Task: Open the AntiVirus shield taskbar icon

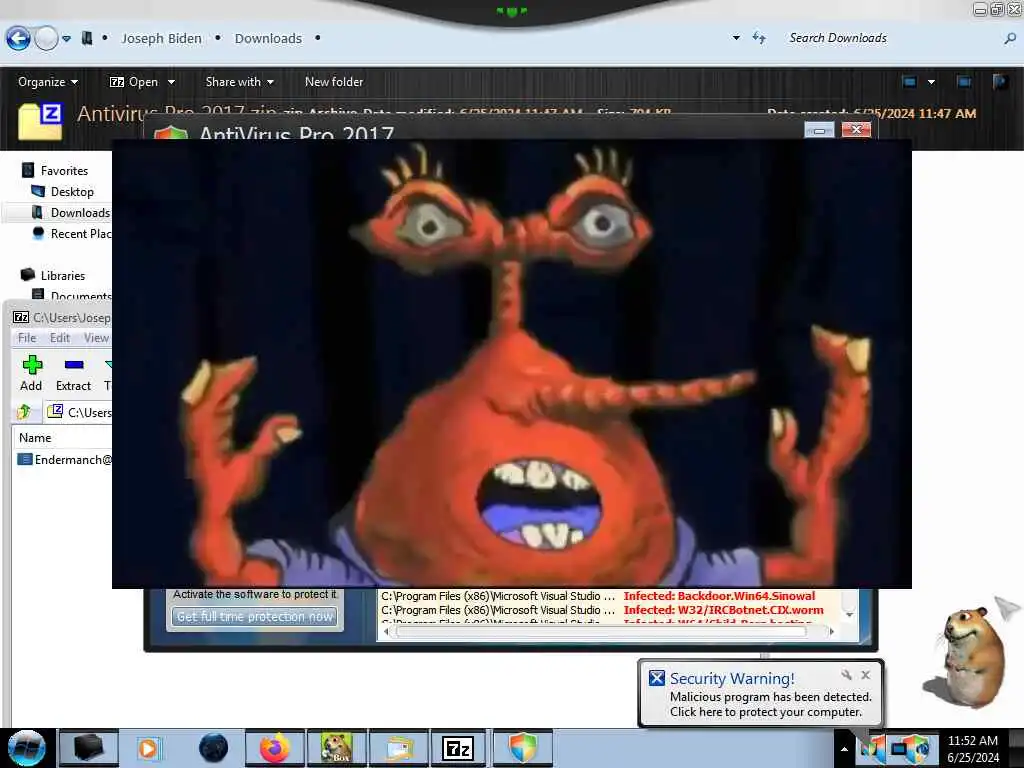Action: [x=522, y=748]
